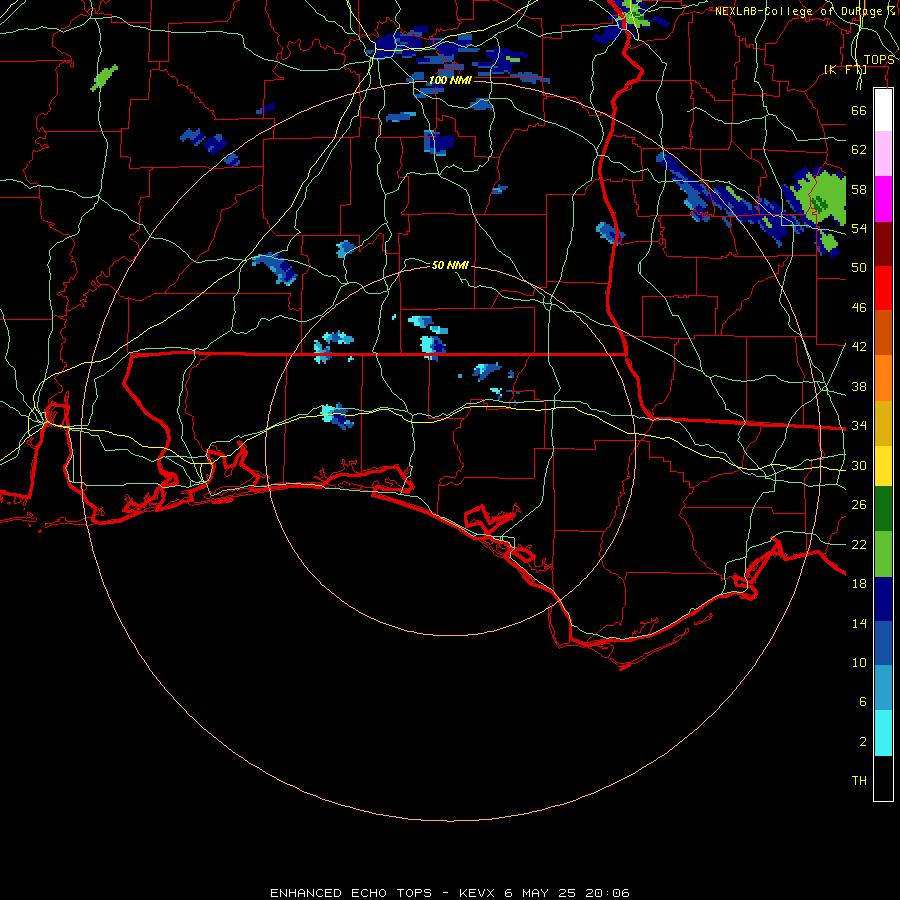Click the "K FT" units label
900x900 pixels.
845,69
